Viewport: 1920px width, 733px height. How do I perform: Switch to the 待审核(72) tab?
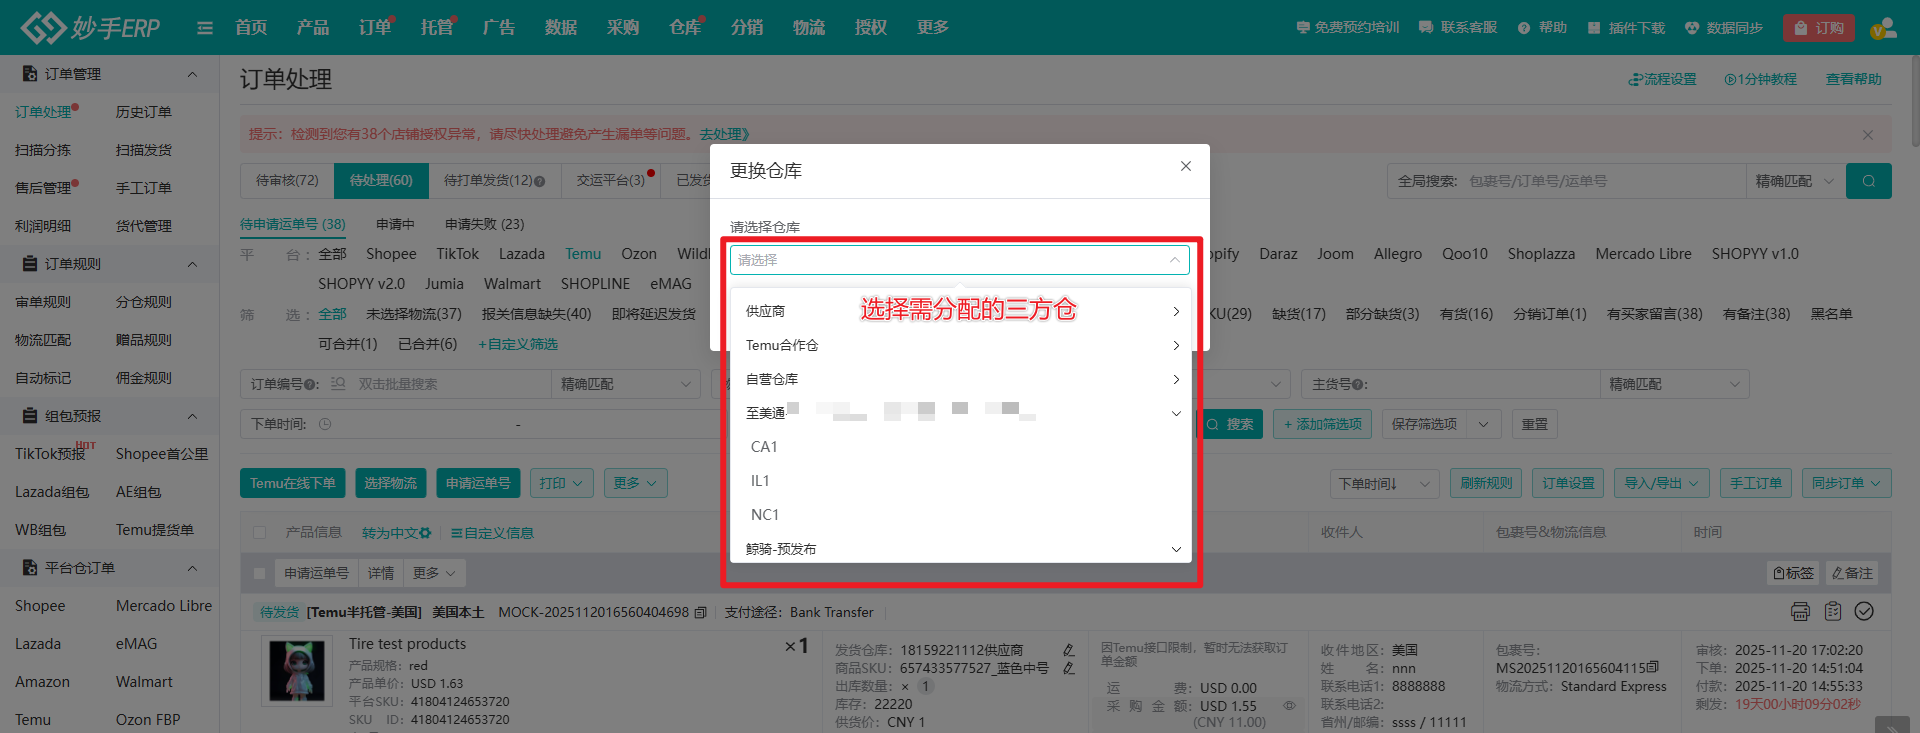click(287, 181)
